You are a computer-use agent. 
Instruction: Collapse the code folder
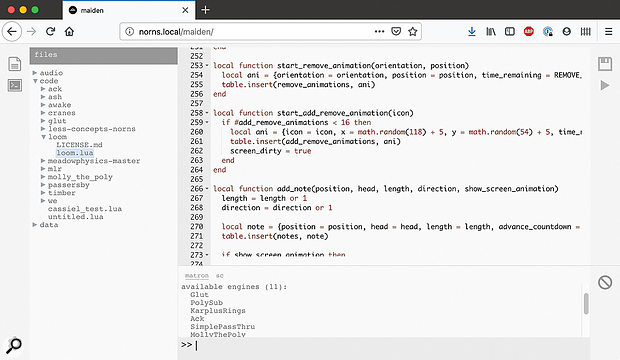(x=35, y=81)
